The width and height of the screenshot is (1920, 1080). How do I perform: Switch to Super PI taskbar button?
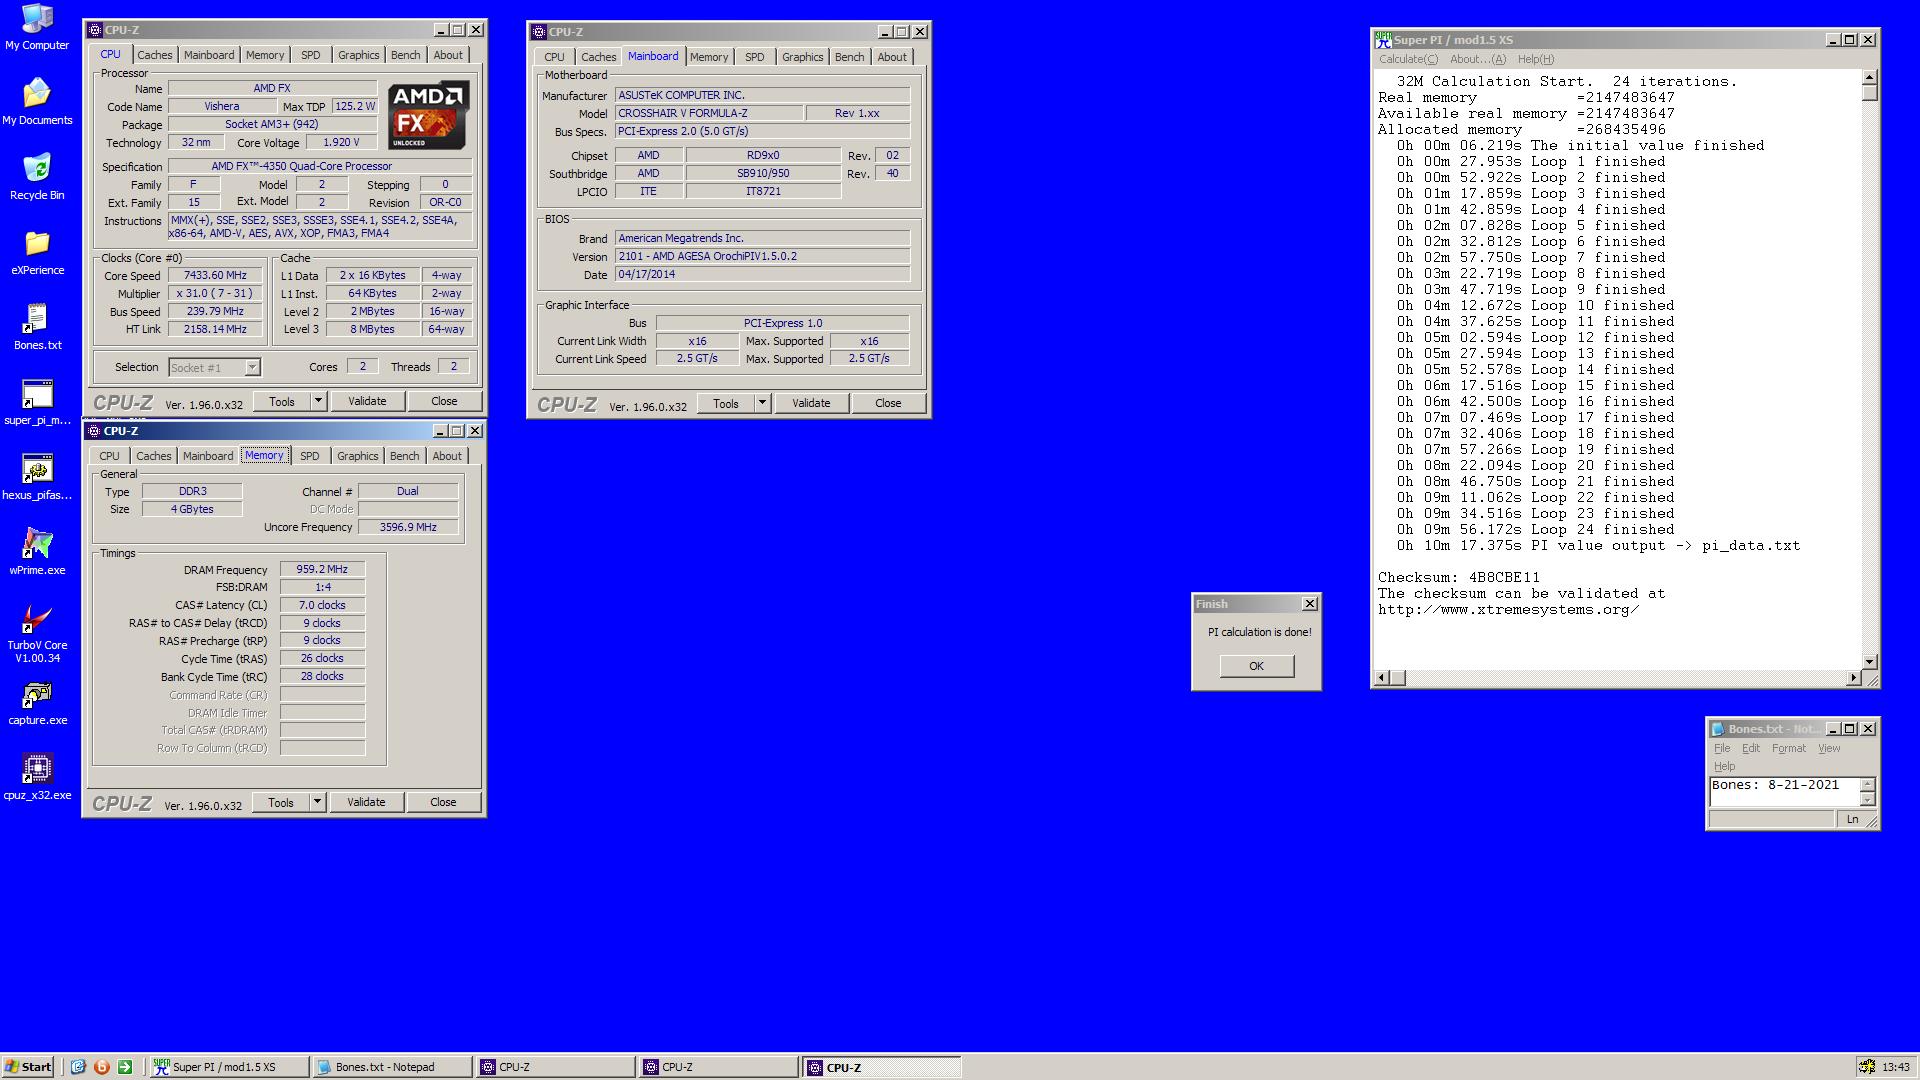[229, 1067]
